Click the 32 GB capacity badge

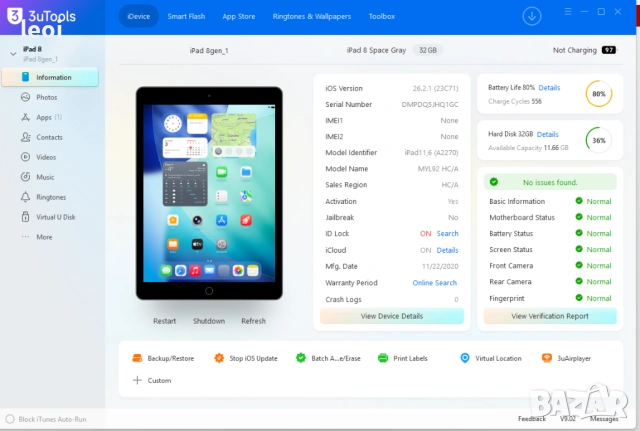tap(428, 50)
